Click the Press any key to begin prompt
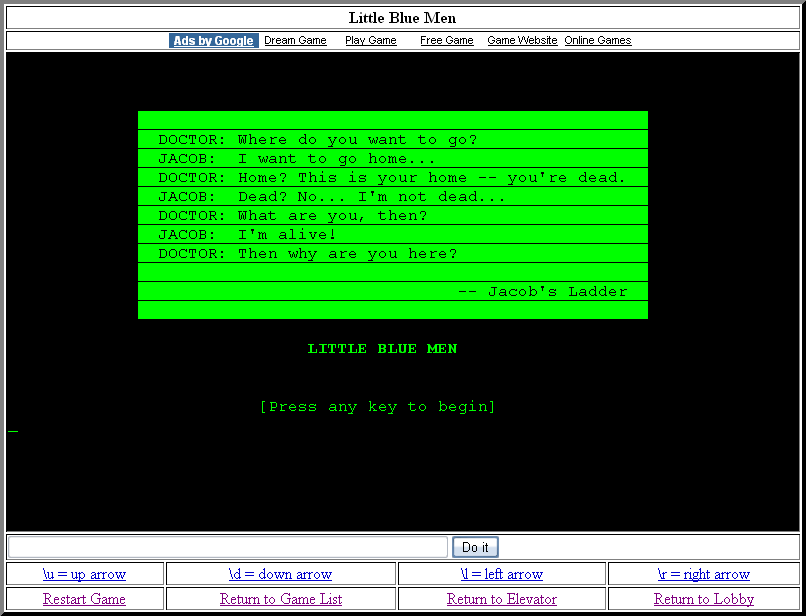806x616 pixels. [x=377, y=407]
